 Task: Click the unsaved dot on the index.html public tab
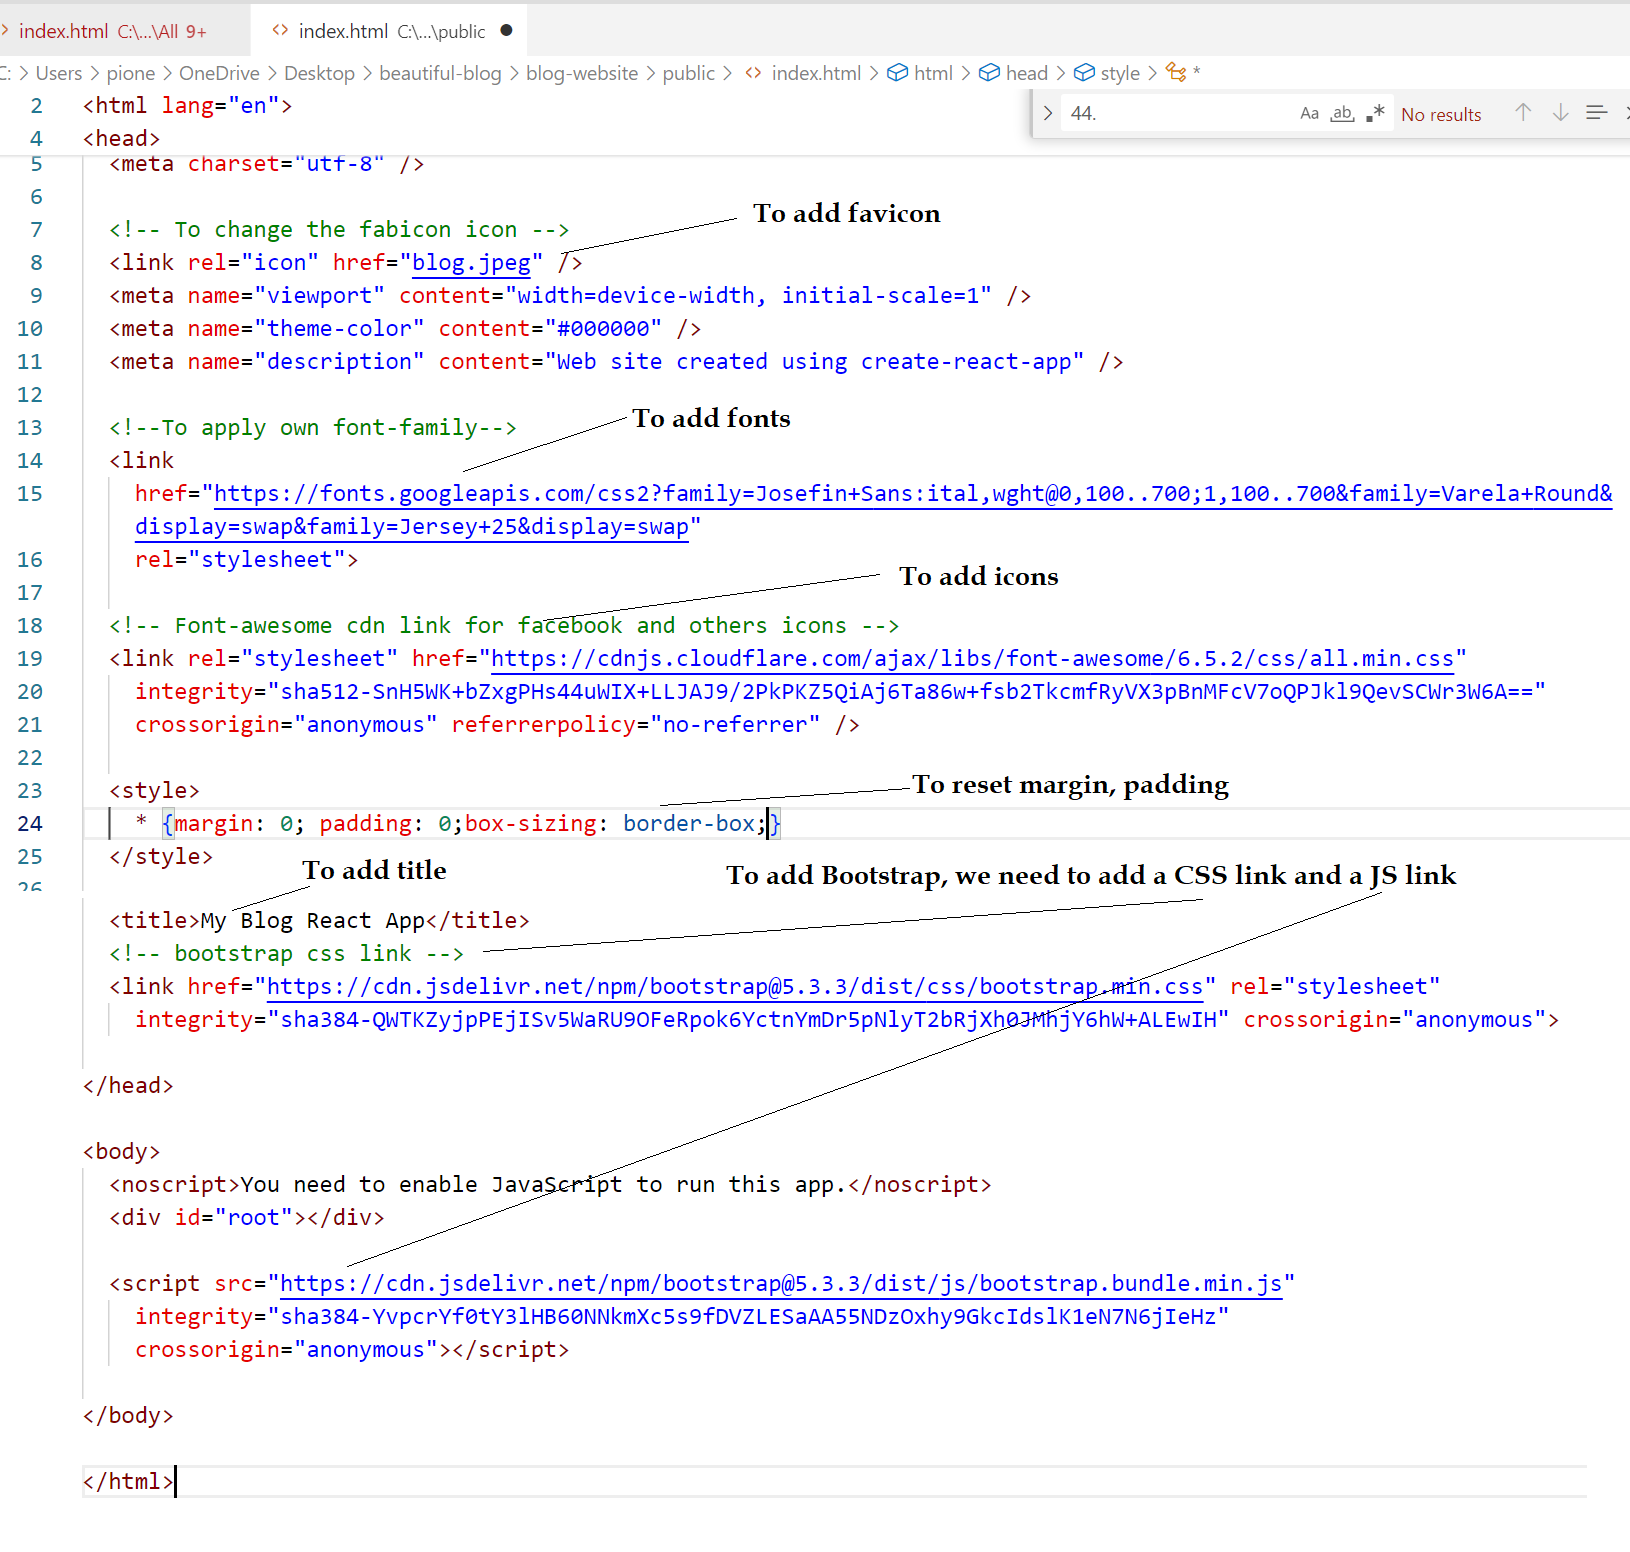coord(506,30)
